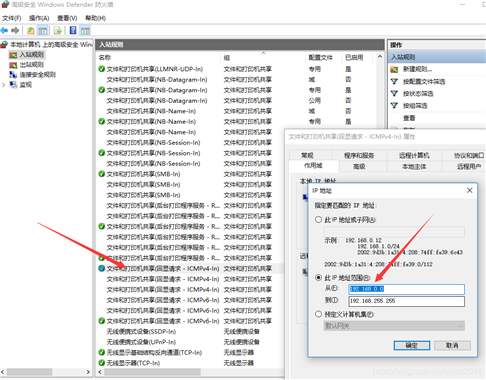Sort rules by the 组 column header
This screenshot has height=380, width=486.
tap(263, 58)
